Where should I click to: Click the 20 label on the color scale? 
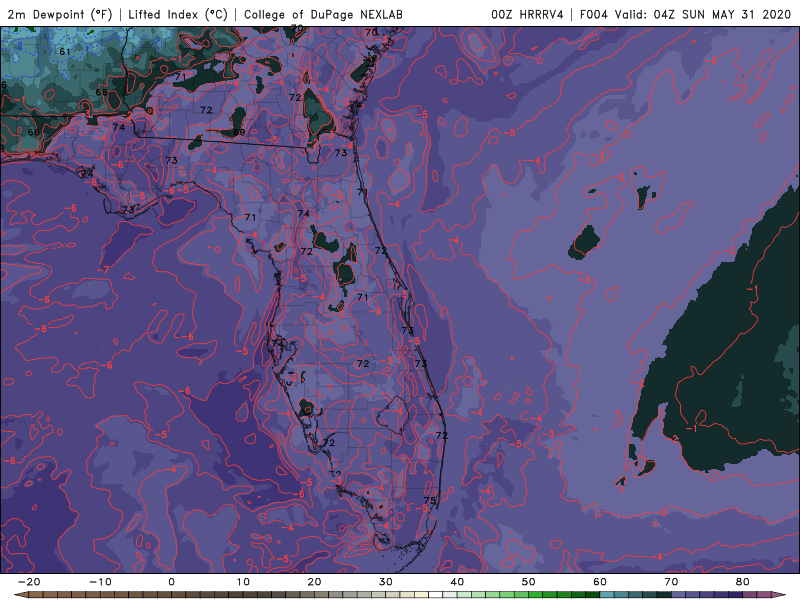(x=314, y=582)
